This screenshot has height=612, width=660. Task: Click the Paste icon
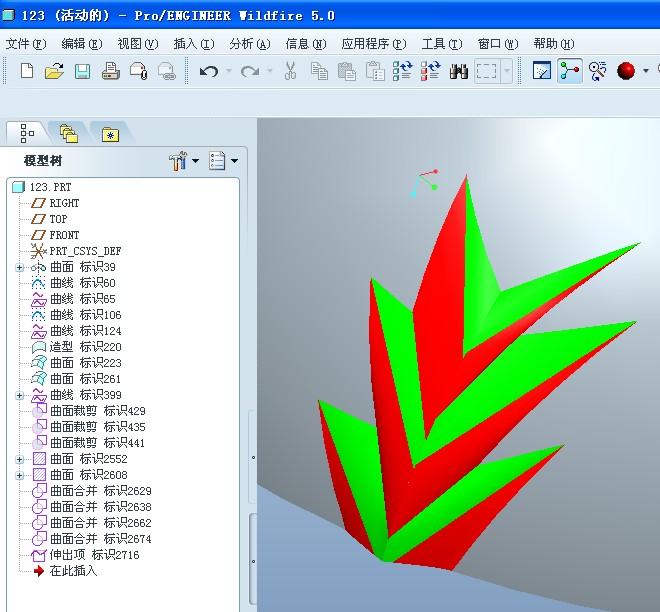click(x=347, y=71)
